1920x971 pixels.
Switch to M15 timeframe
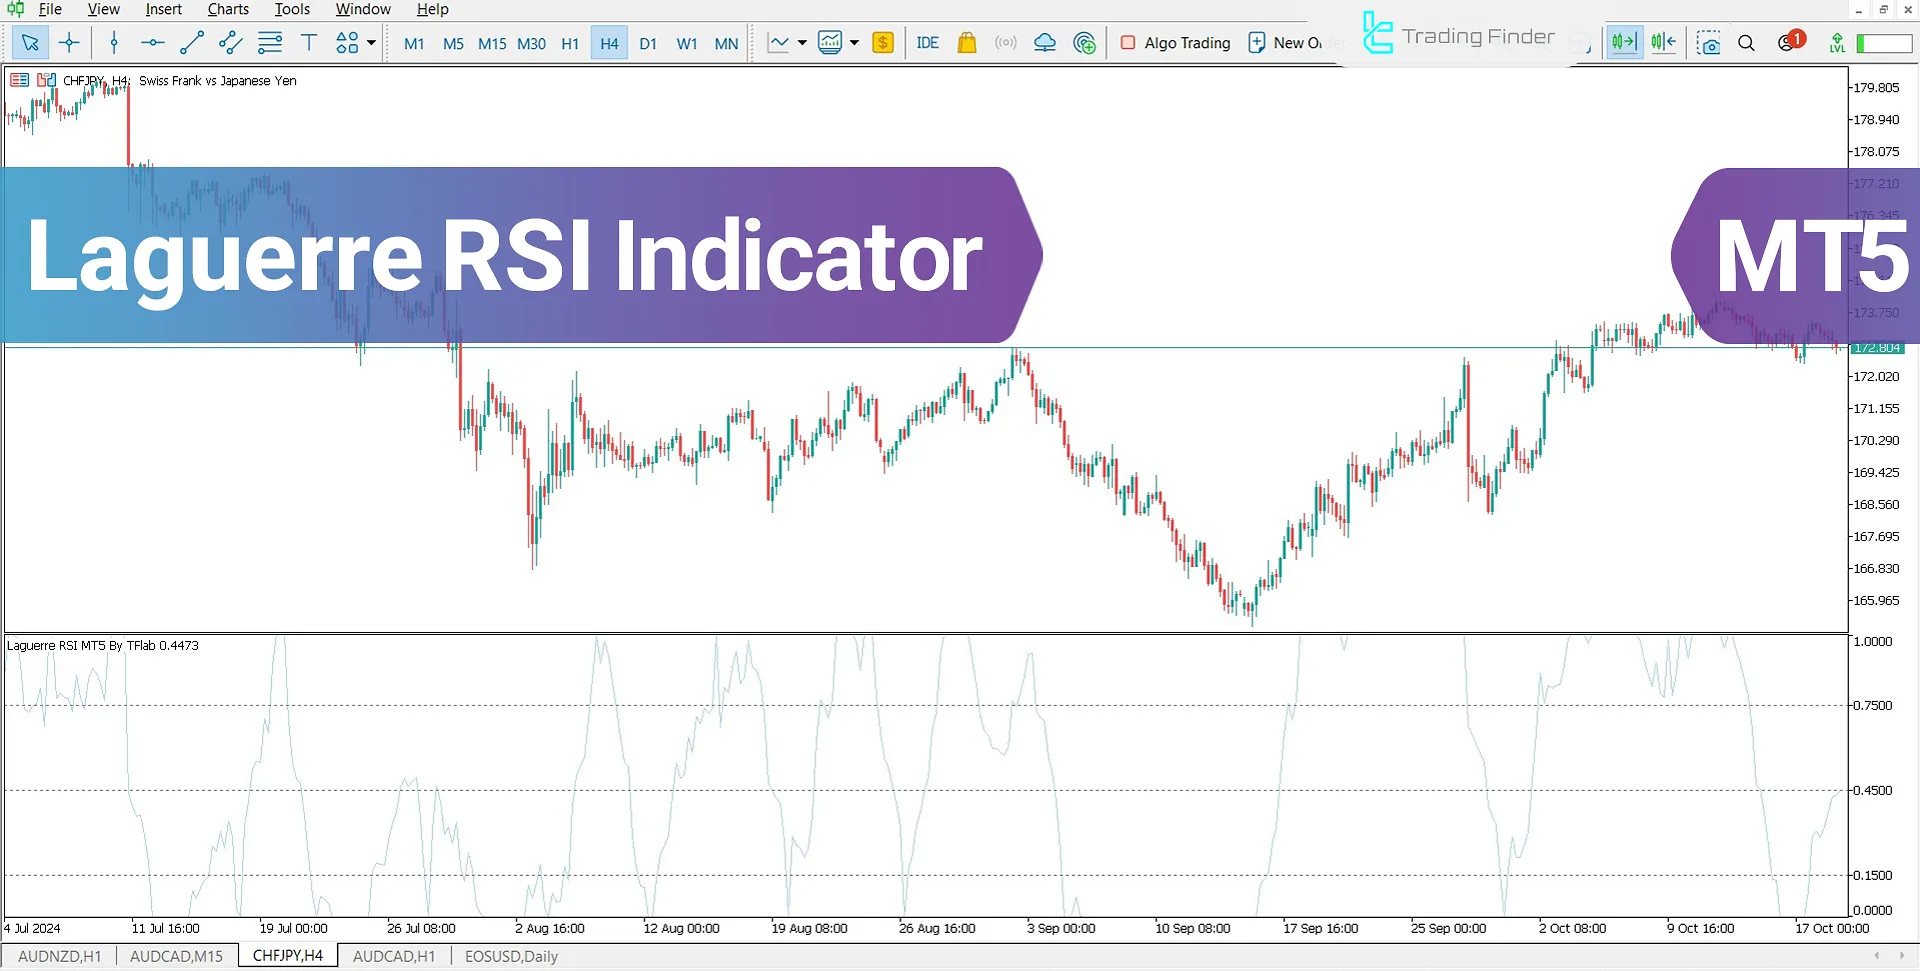(x=492, y=44)
